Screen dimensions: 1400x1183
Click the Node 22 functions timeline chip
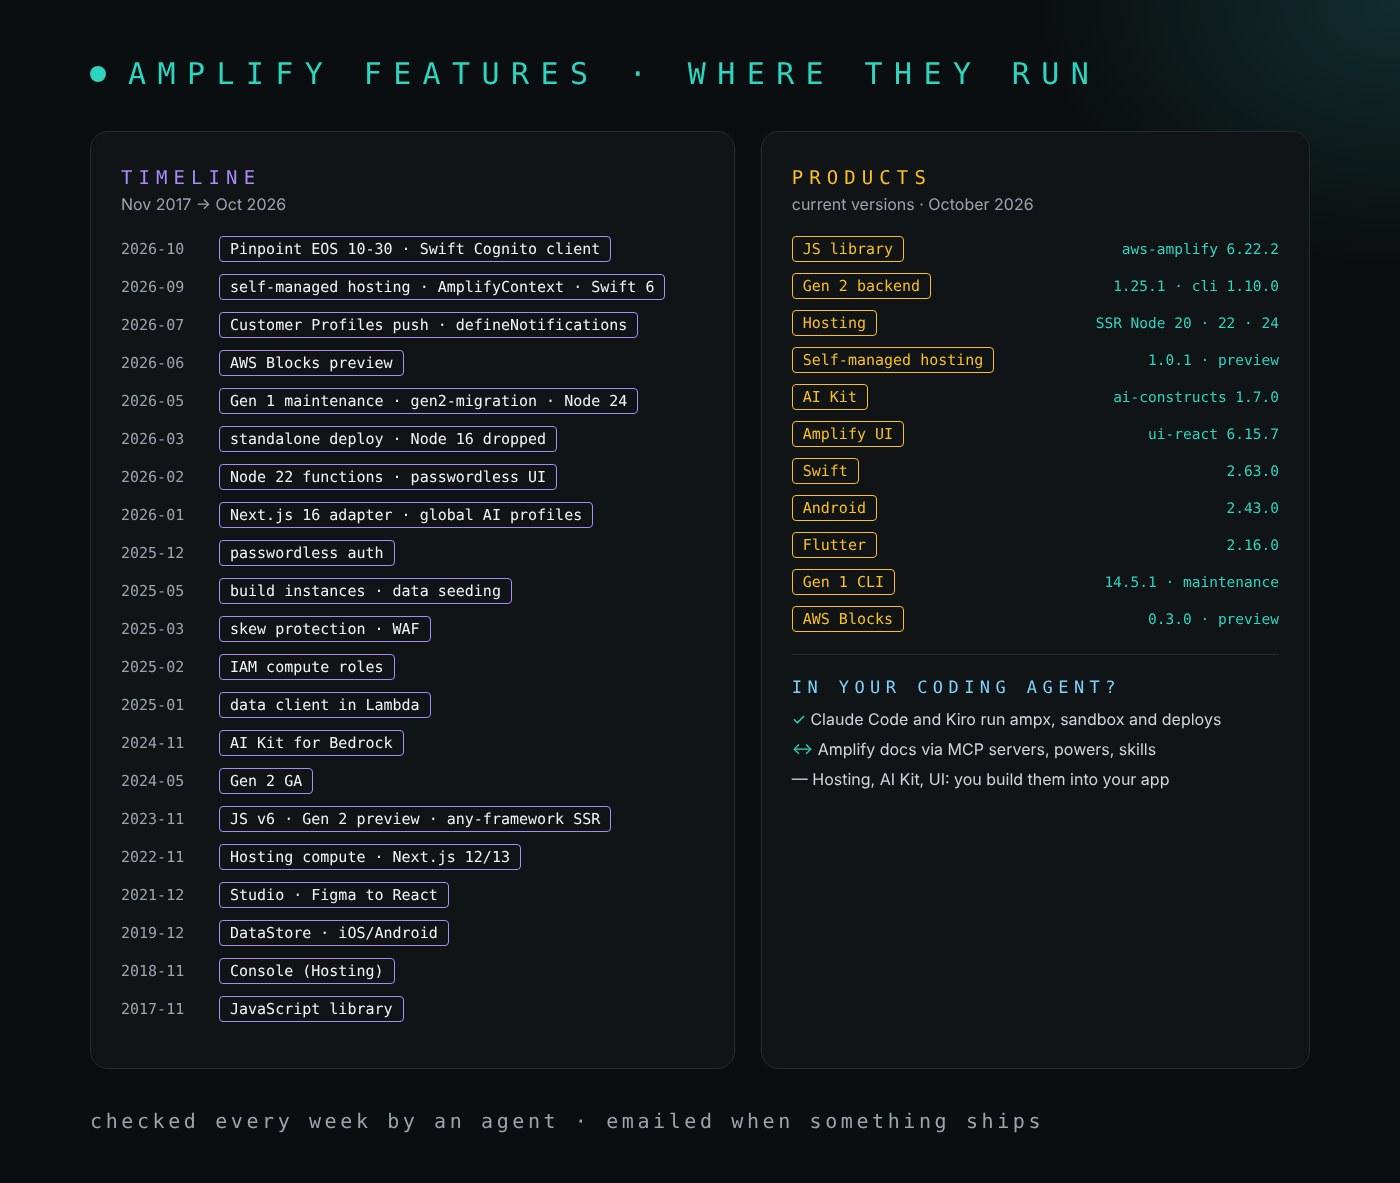(388, 477)
